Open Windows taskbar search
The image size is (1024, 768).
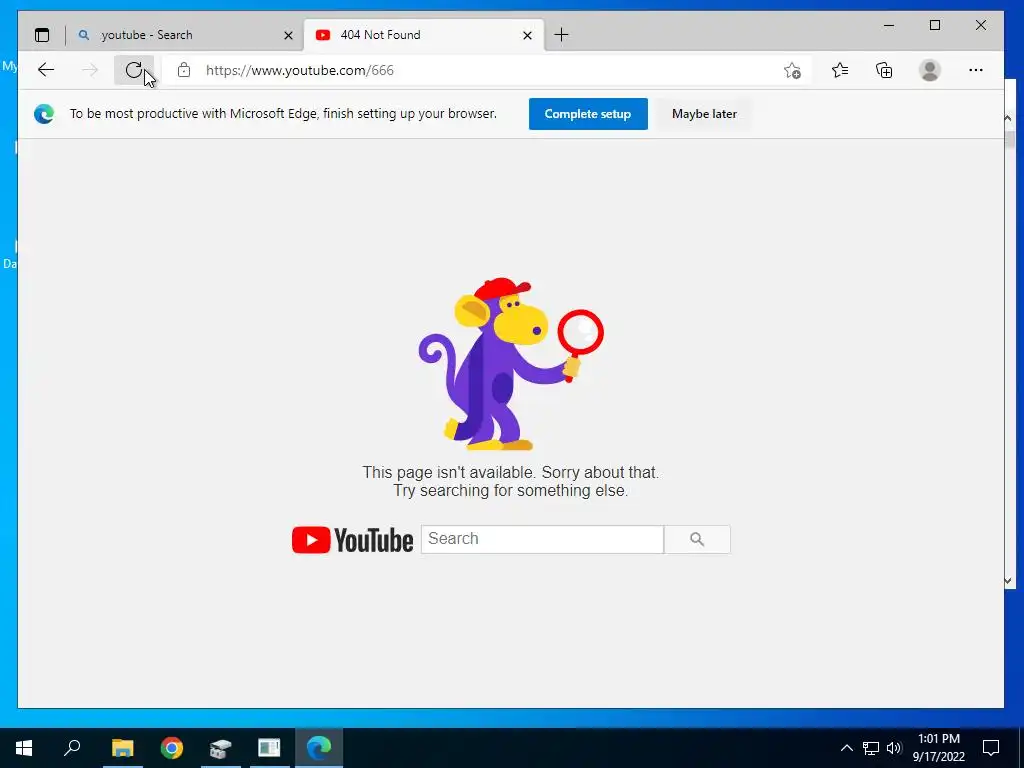72,748
